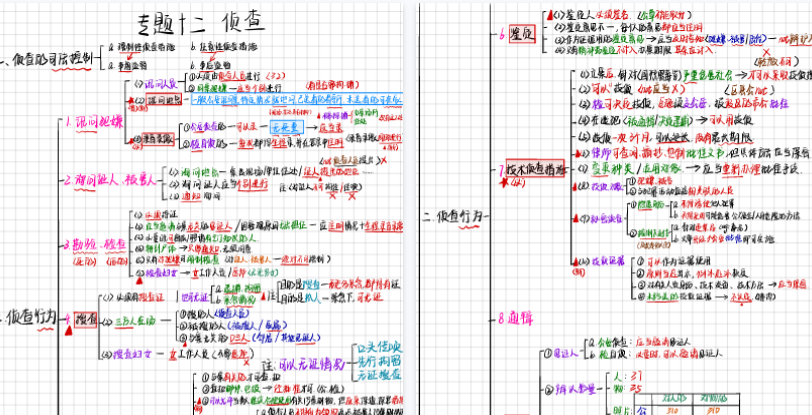Select the pink heading 1. 讯问犯嫌
This screenshot has width=812, height=415.
[x=95, y=123]
